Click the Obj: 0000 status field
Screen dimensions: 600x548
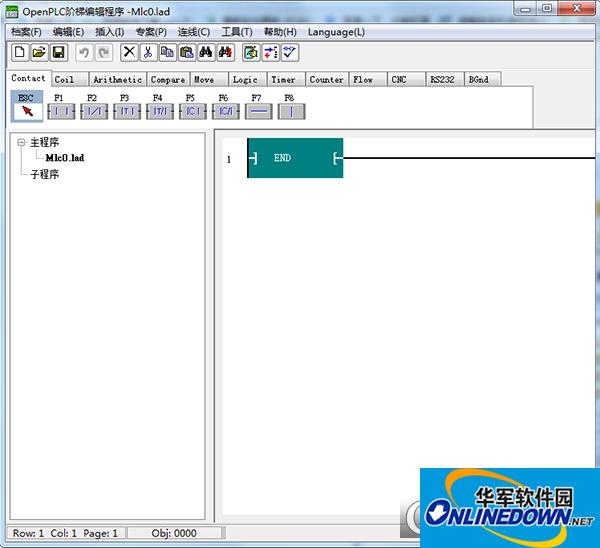[174, 533]
